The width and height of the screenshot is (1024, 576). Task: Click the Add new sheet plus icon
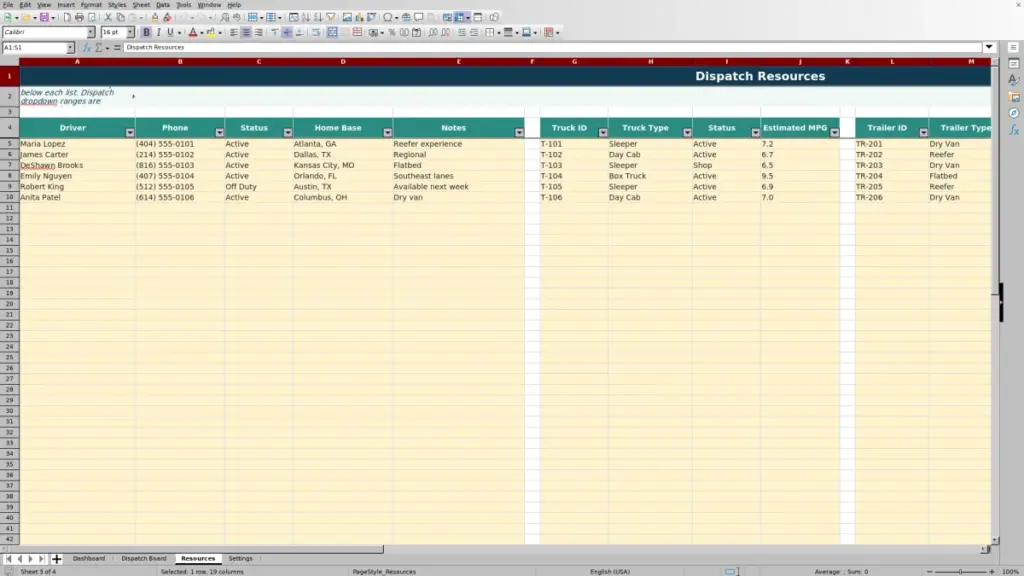56,558
